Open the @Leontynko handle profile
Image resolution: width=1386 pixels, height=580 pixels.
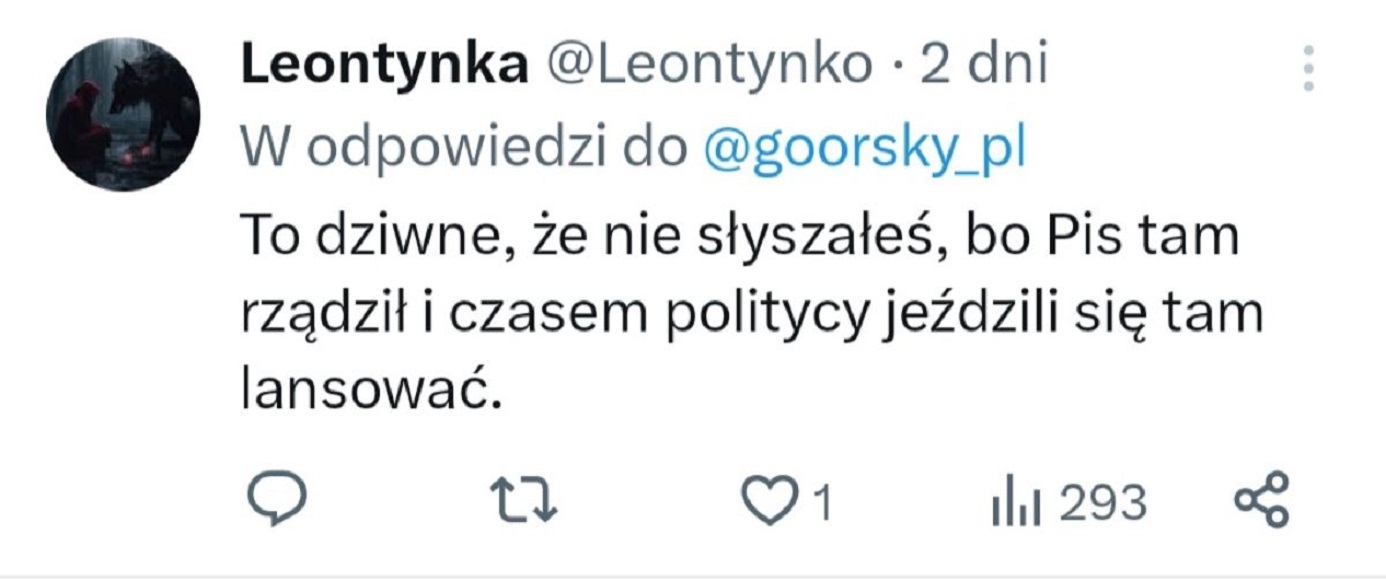708,67
